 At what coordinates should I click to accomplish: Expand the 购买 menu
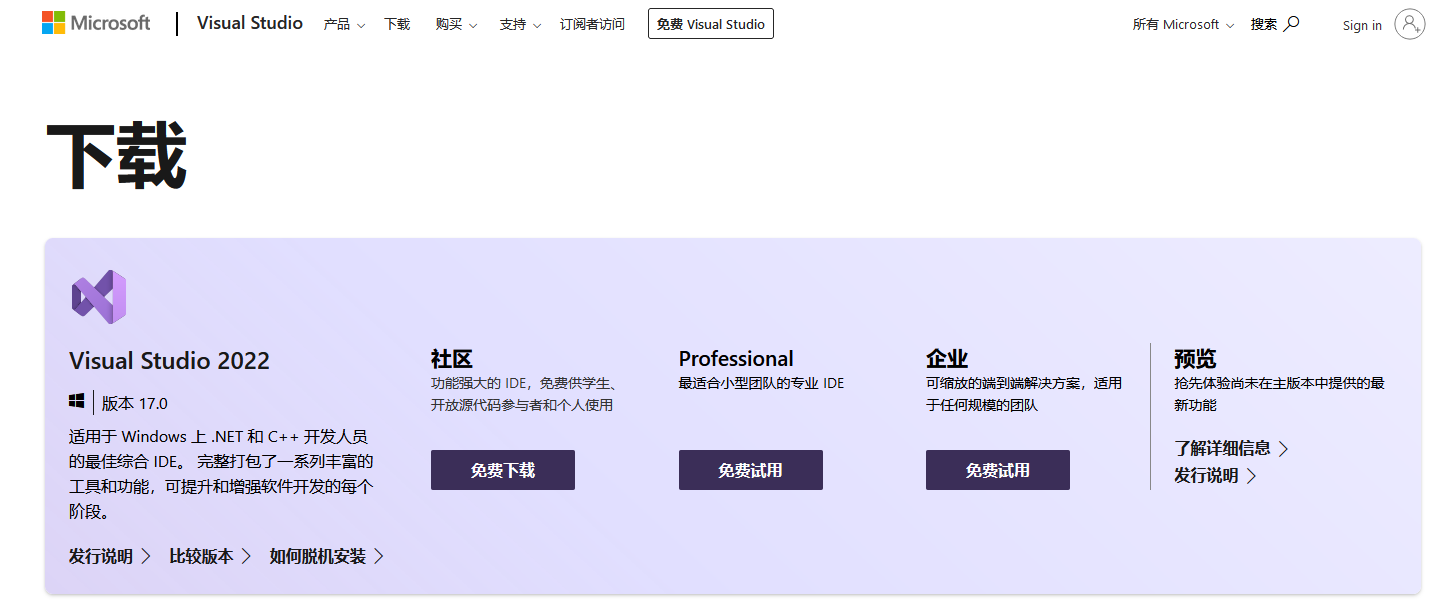point(456,24)
